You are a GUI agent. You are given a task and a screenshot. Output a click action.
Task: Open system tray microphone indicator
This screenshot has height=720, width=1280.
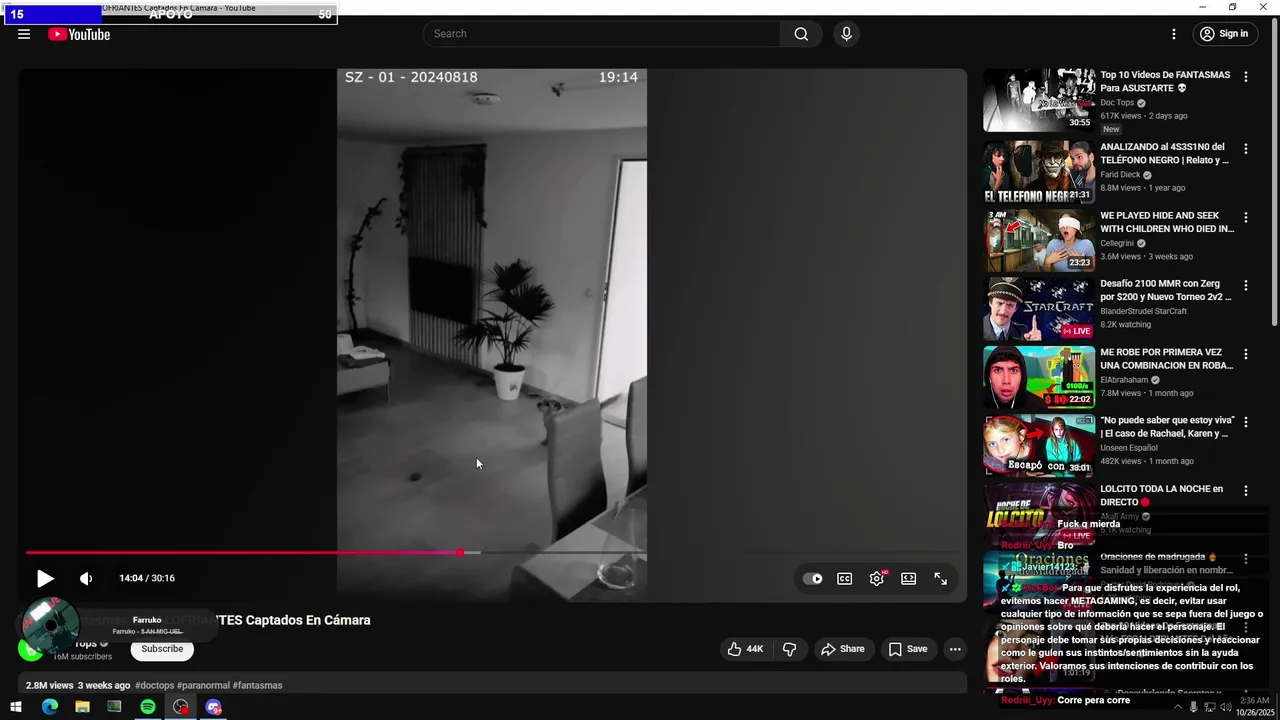click(x=1193, y=707)
